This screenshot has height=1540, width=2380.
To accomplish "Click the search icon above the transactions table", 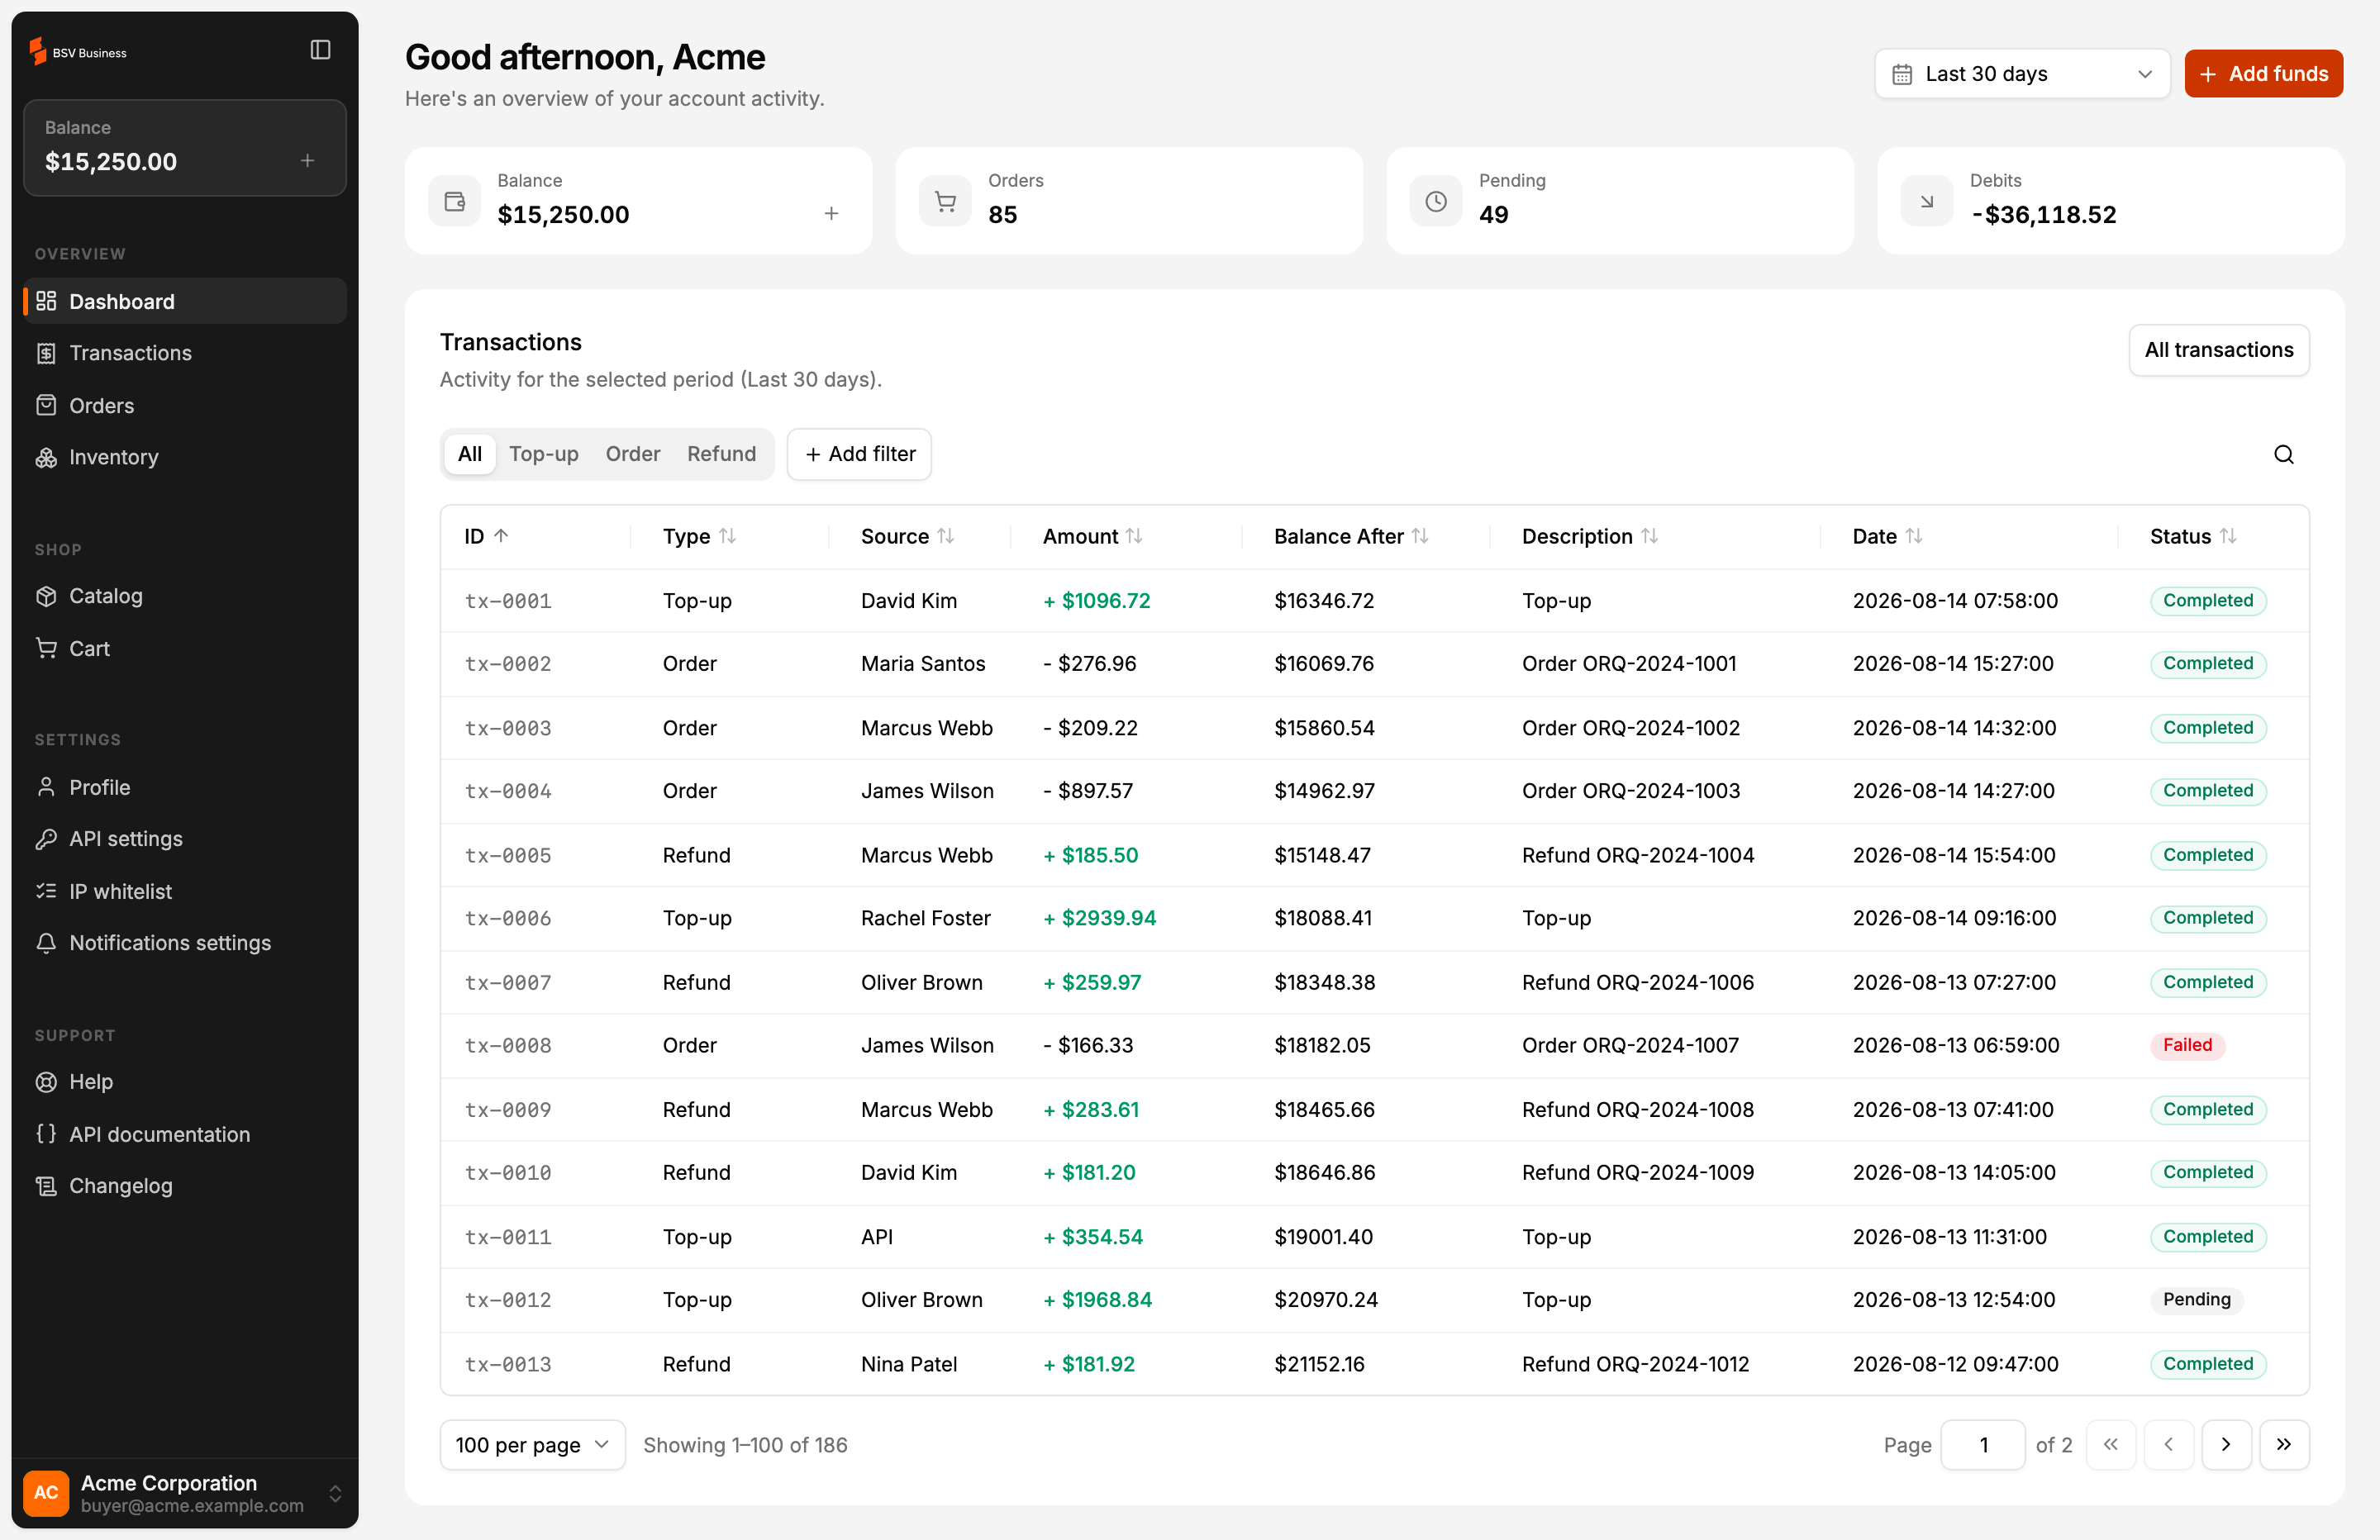I will click(2283, 455).
